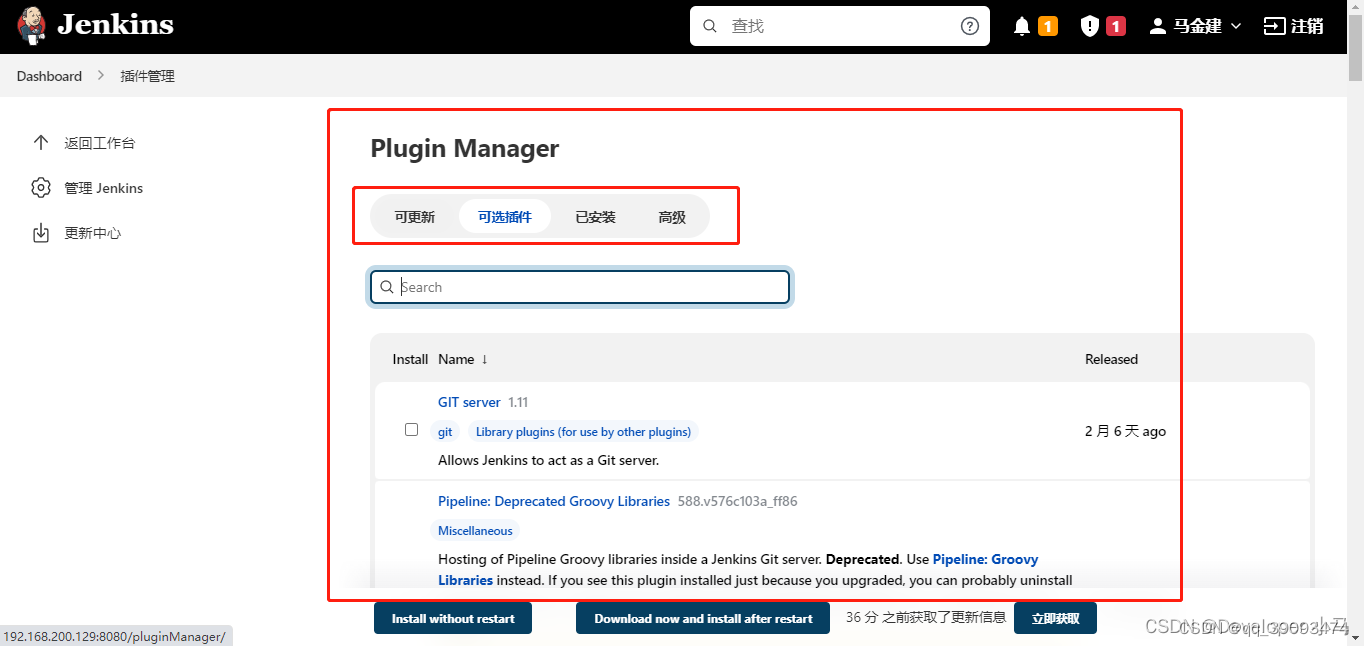Click the search help question mark icon
The height and width of the screenshot is (646, 1364).
[969, 26]
